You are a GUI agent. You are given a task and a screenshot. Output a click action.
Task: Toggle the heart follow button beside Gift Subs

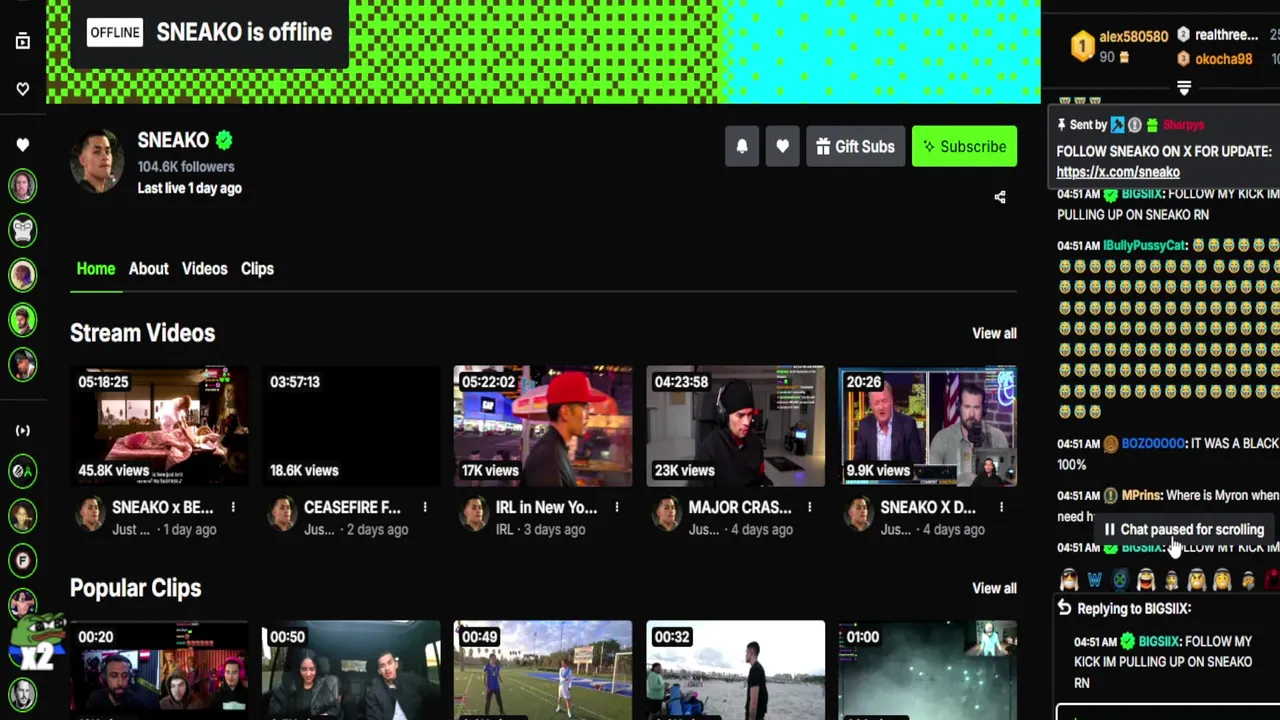tap(782, 146)
